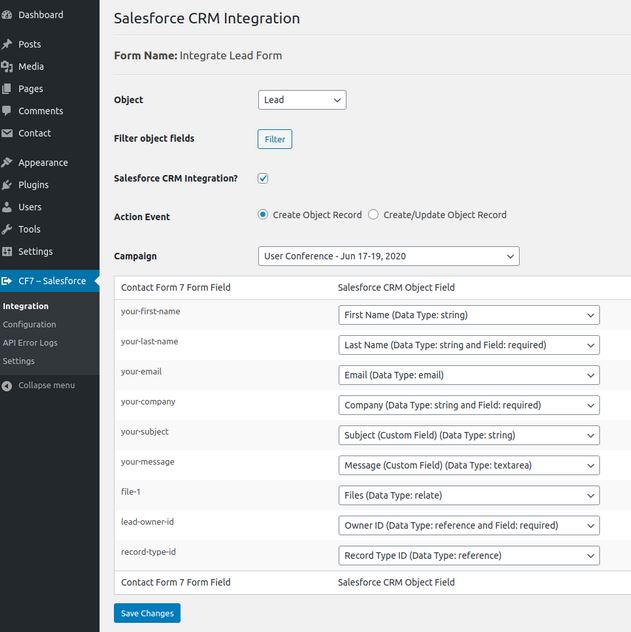
Task: Open the Media menu label
Action: pos(31,67)
